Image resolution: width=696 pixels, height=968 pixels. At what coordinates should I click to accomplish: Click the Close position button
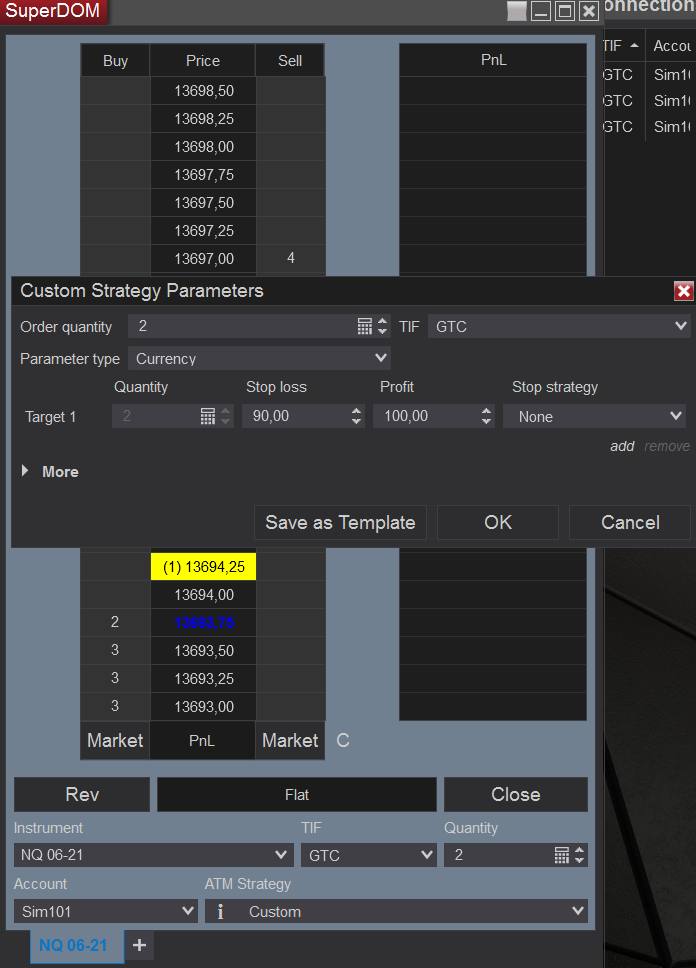click(x=516, y=795)
